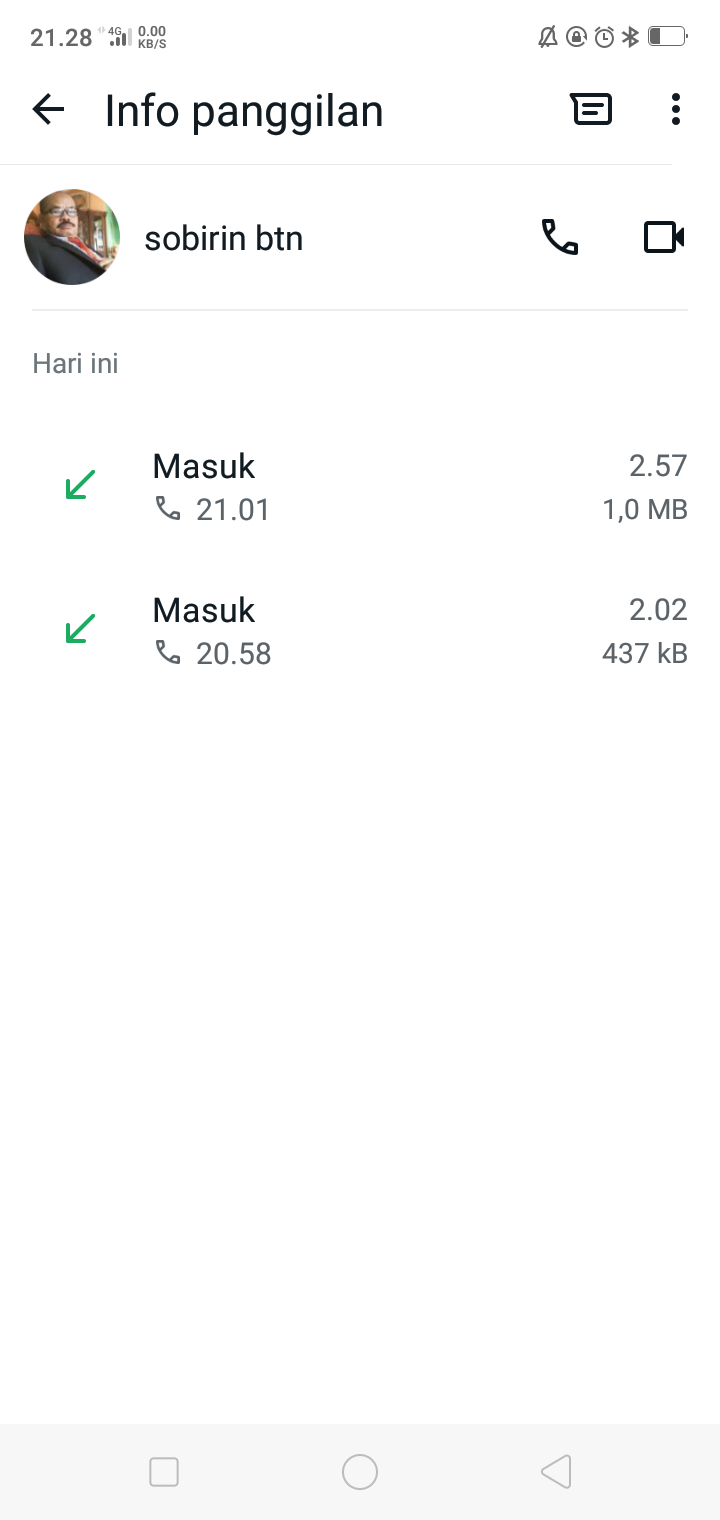
Task: Tap the battery icon in status bar
Action: click(x=667, y=37)
